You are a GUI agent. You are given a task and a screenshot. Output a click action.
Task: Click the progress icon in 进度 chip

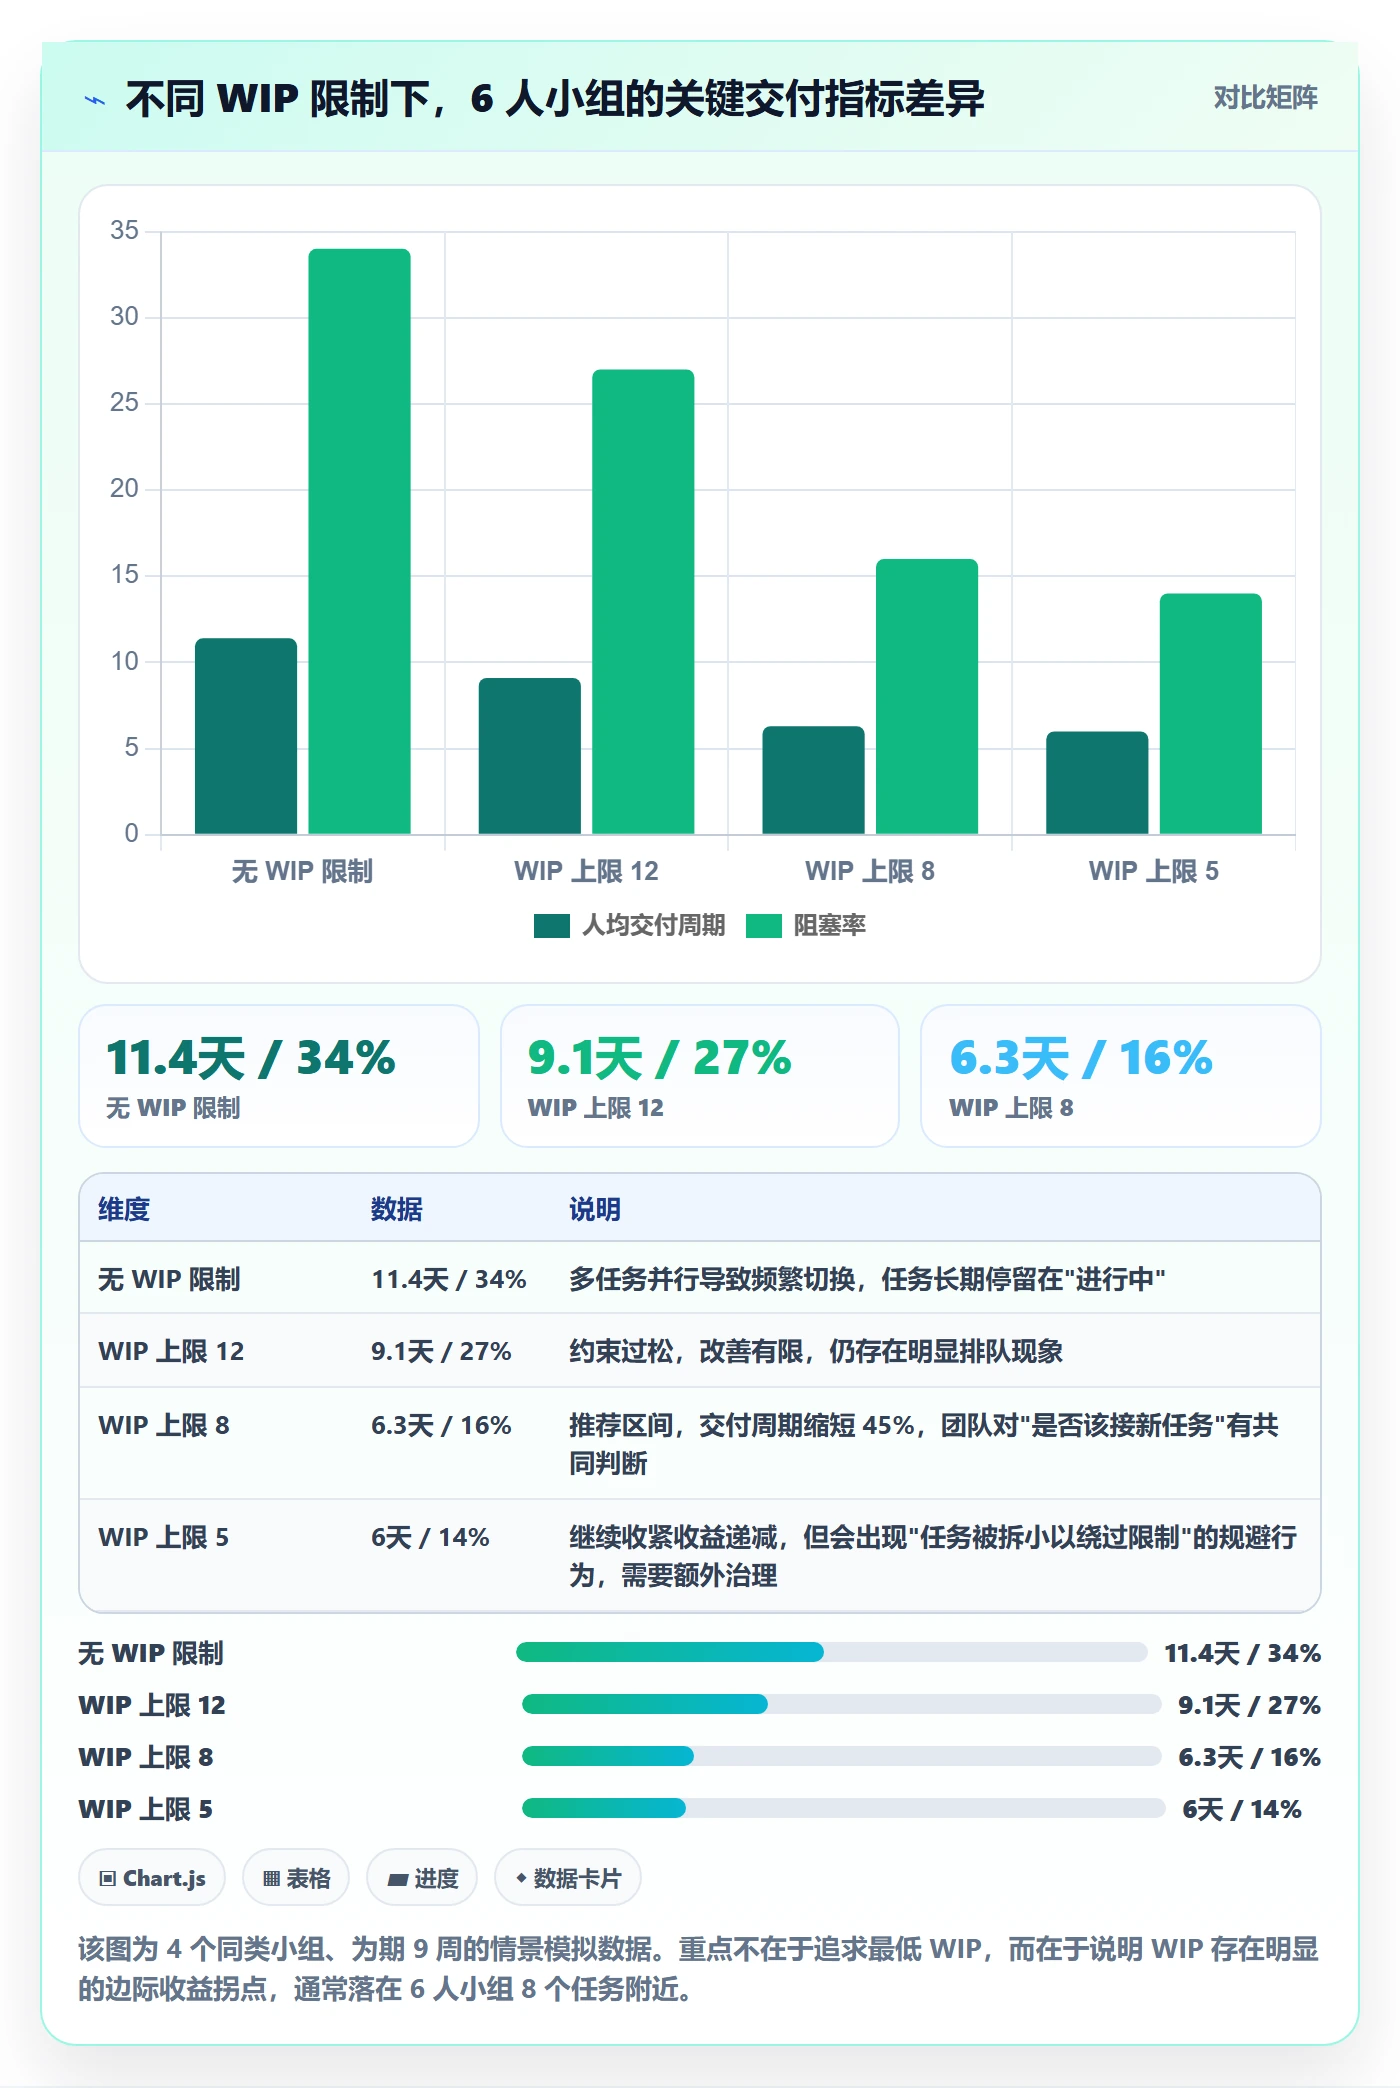tap(397, 1880)
